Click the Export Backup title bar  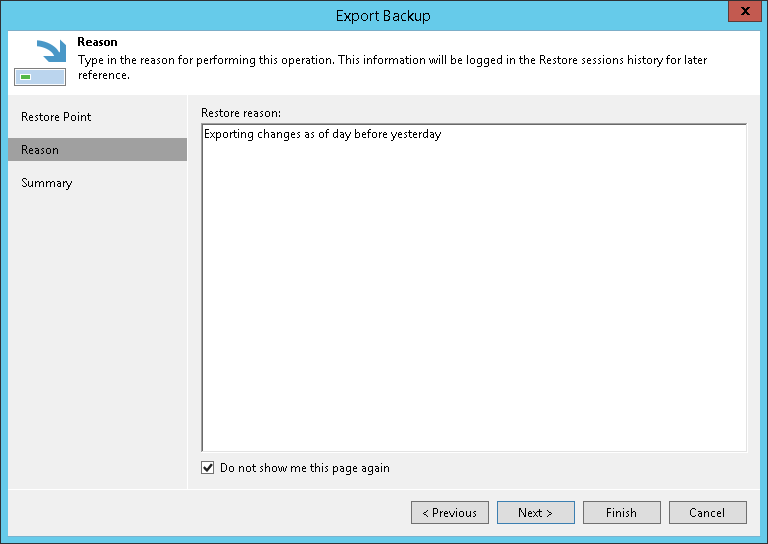point(383,16)
